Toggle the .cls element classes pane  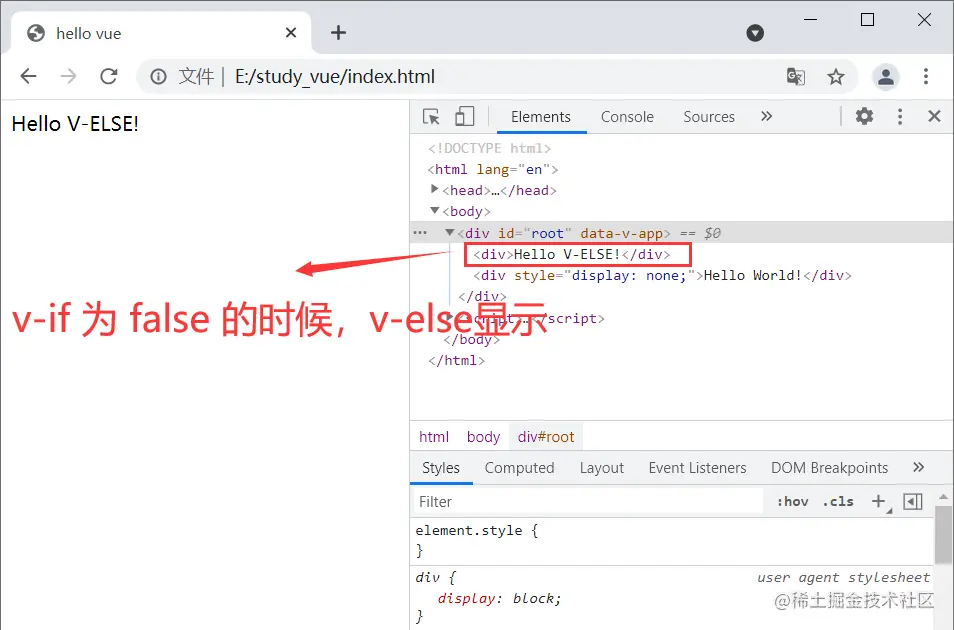click(x=838, y=501)
